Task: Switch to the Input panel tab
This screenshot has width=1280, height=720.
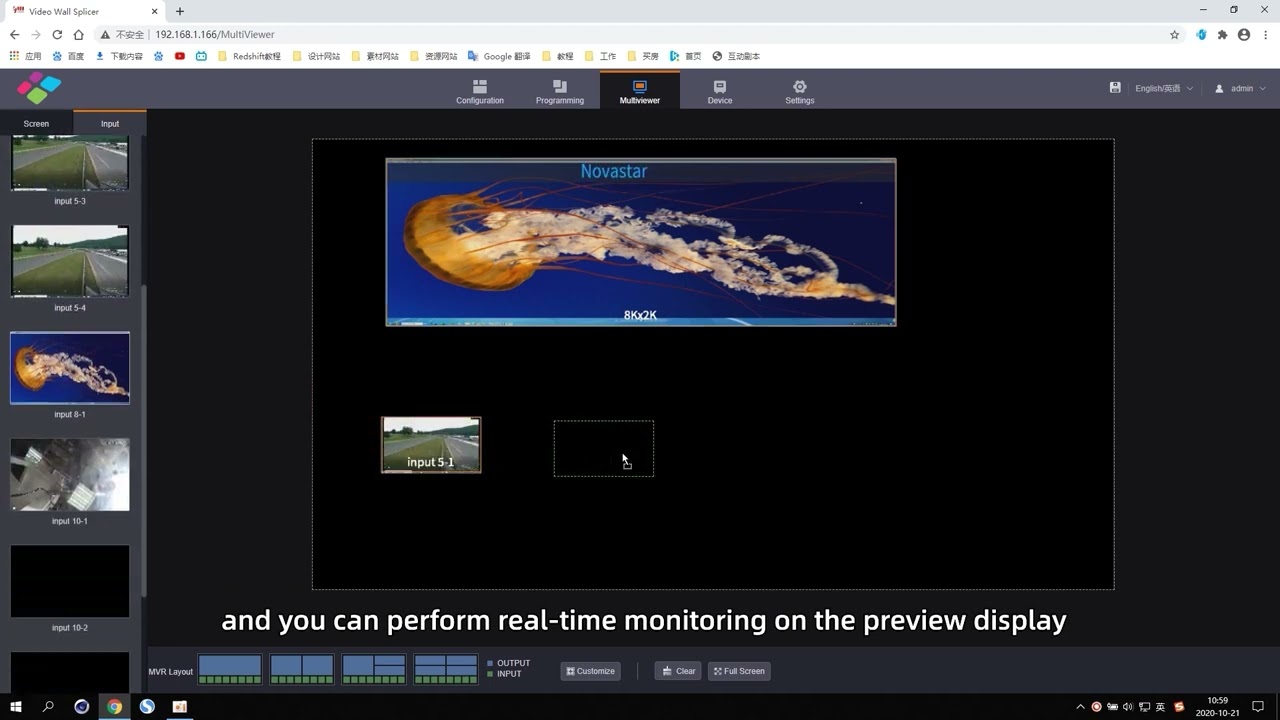Action: coord(110,123)
